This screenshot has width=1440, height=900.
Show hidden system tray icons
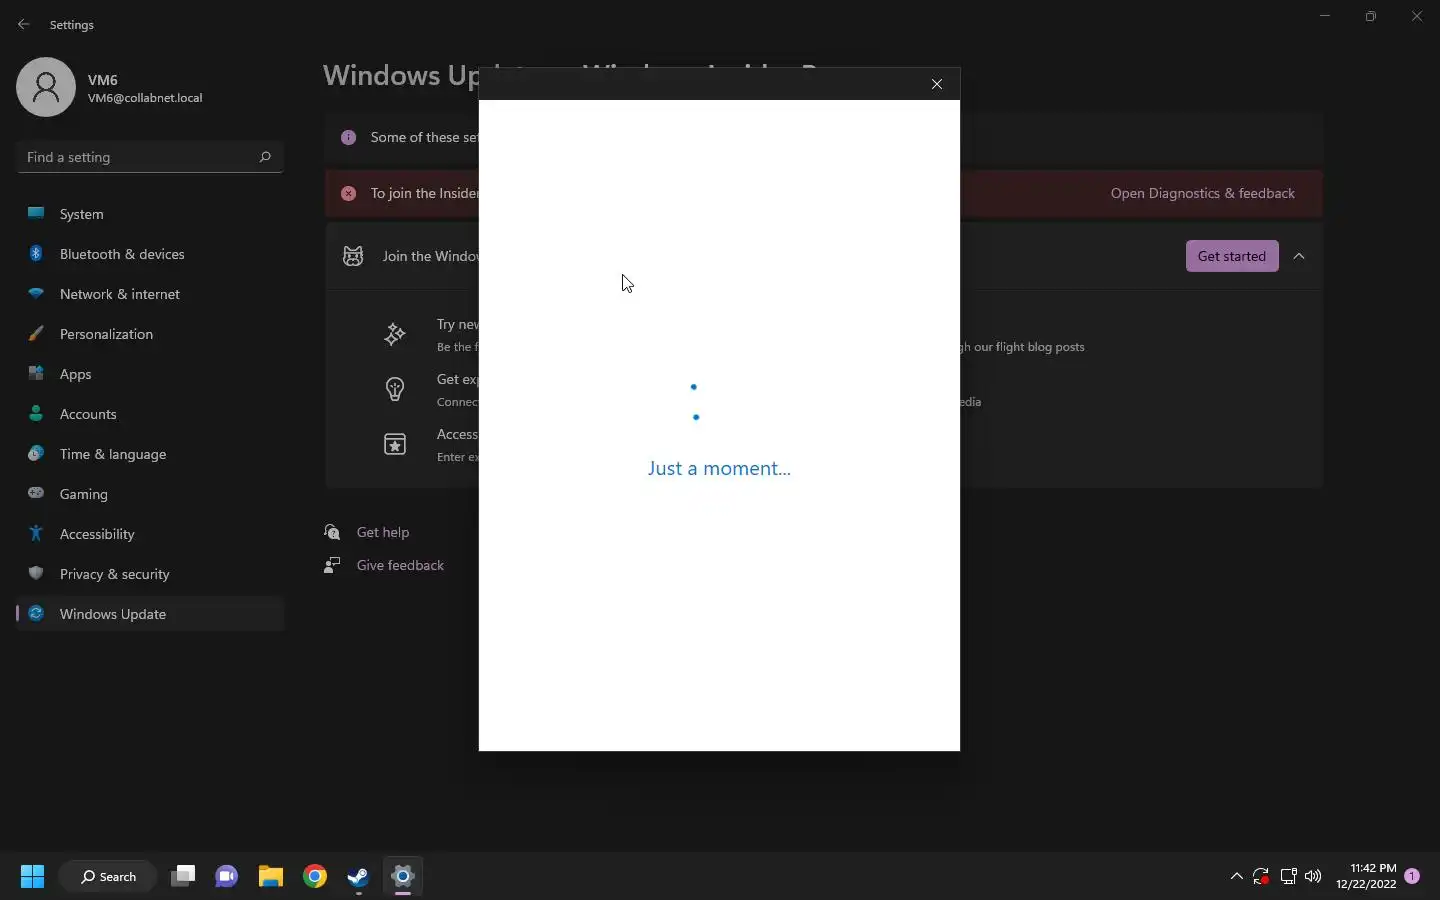(x=1236, y=877)
